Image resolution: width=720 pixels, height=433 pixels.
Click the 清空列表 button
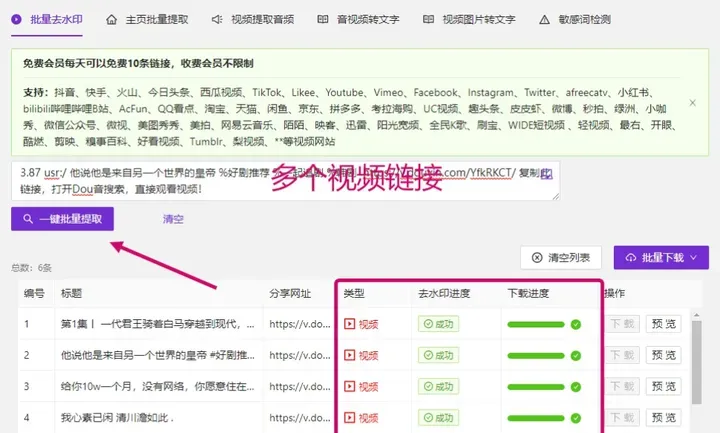[x=561, y=258]
